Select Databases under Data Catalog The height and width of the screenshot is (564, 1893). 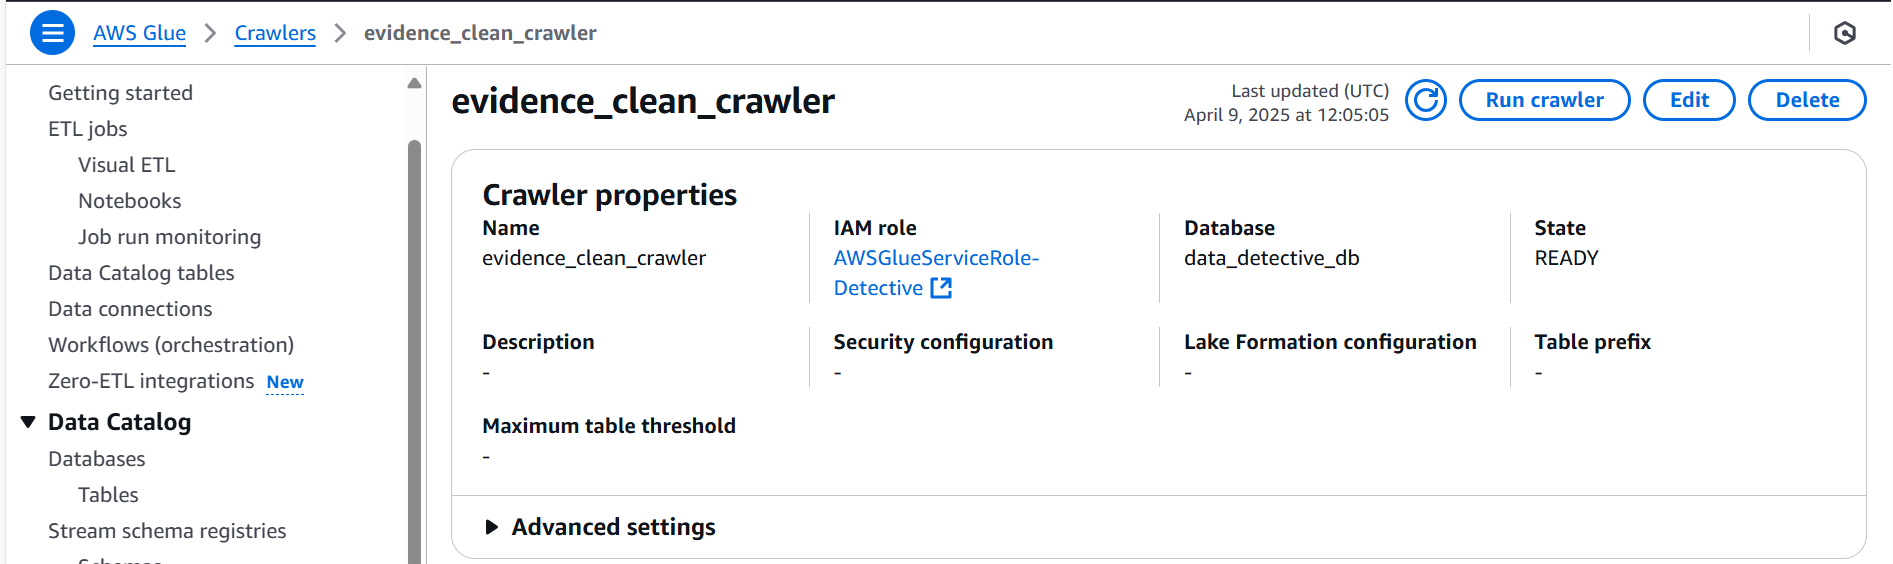pyautogui.click(x=97, y=459)
